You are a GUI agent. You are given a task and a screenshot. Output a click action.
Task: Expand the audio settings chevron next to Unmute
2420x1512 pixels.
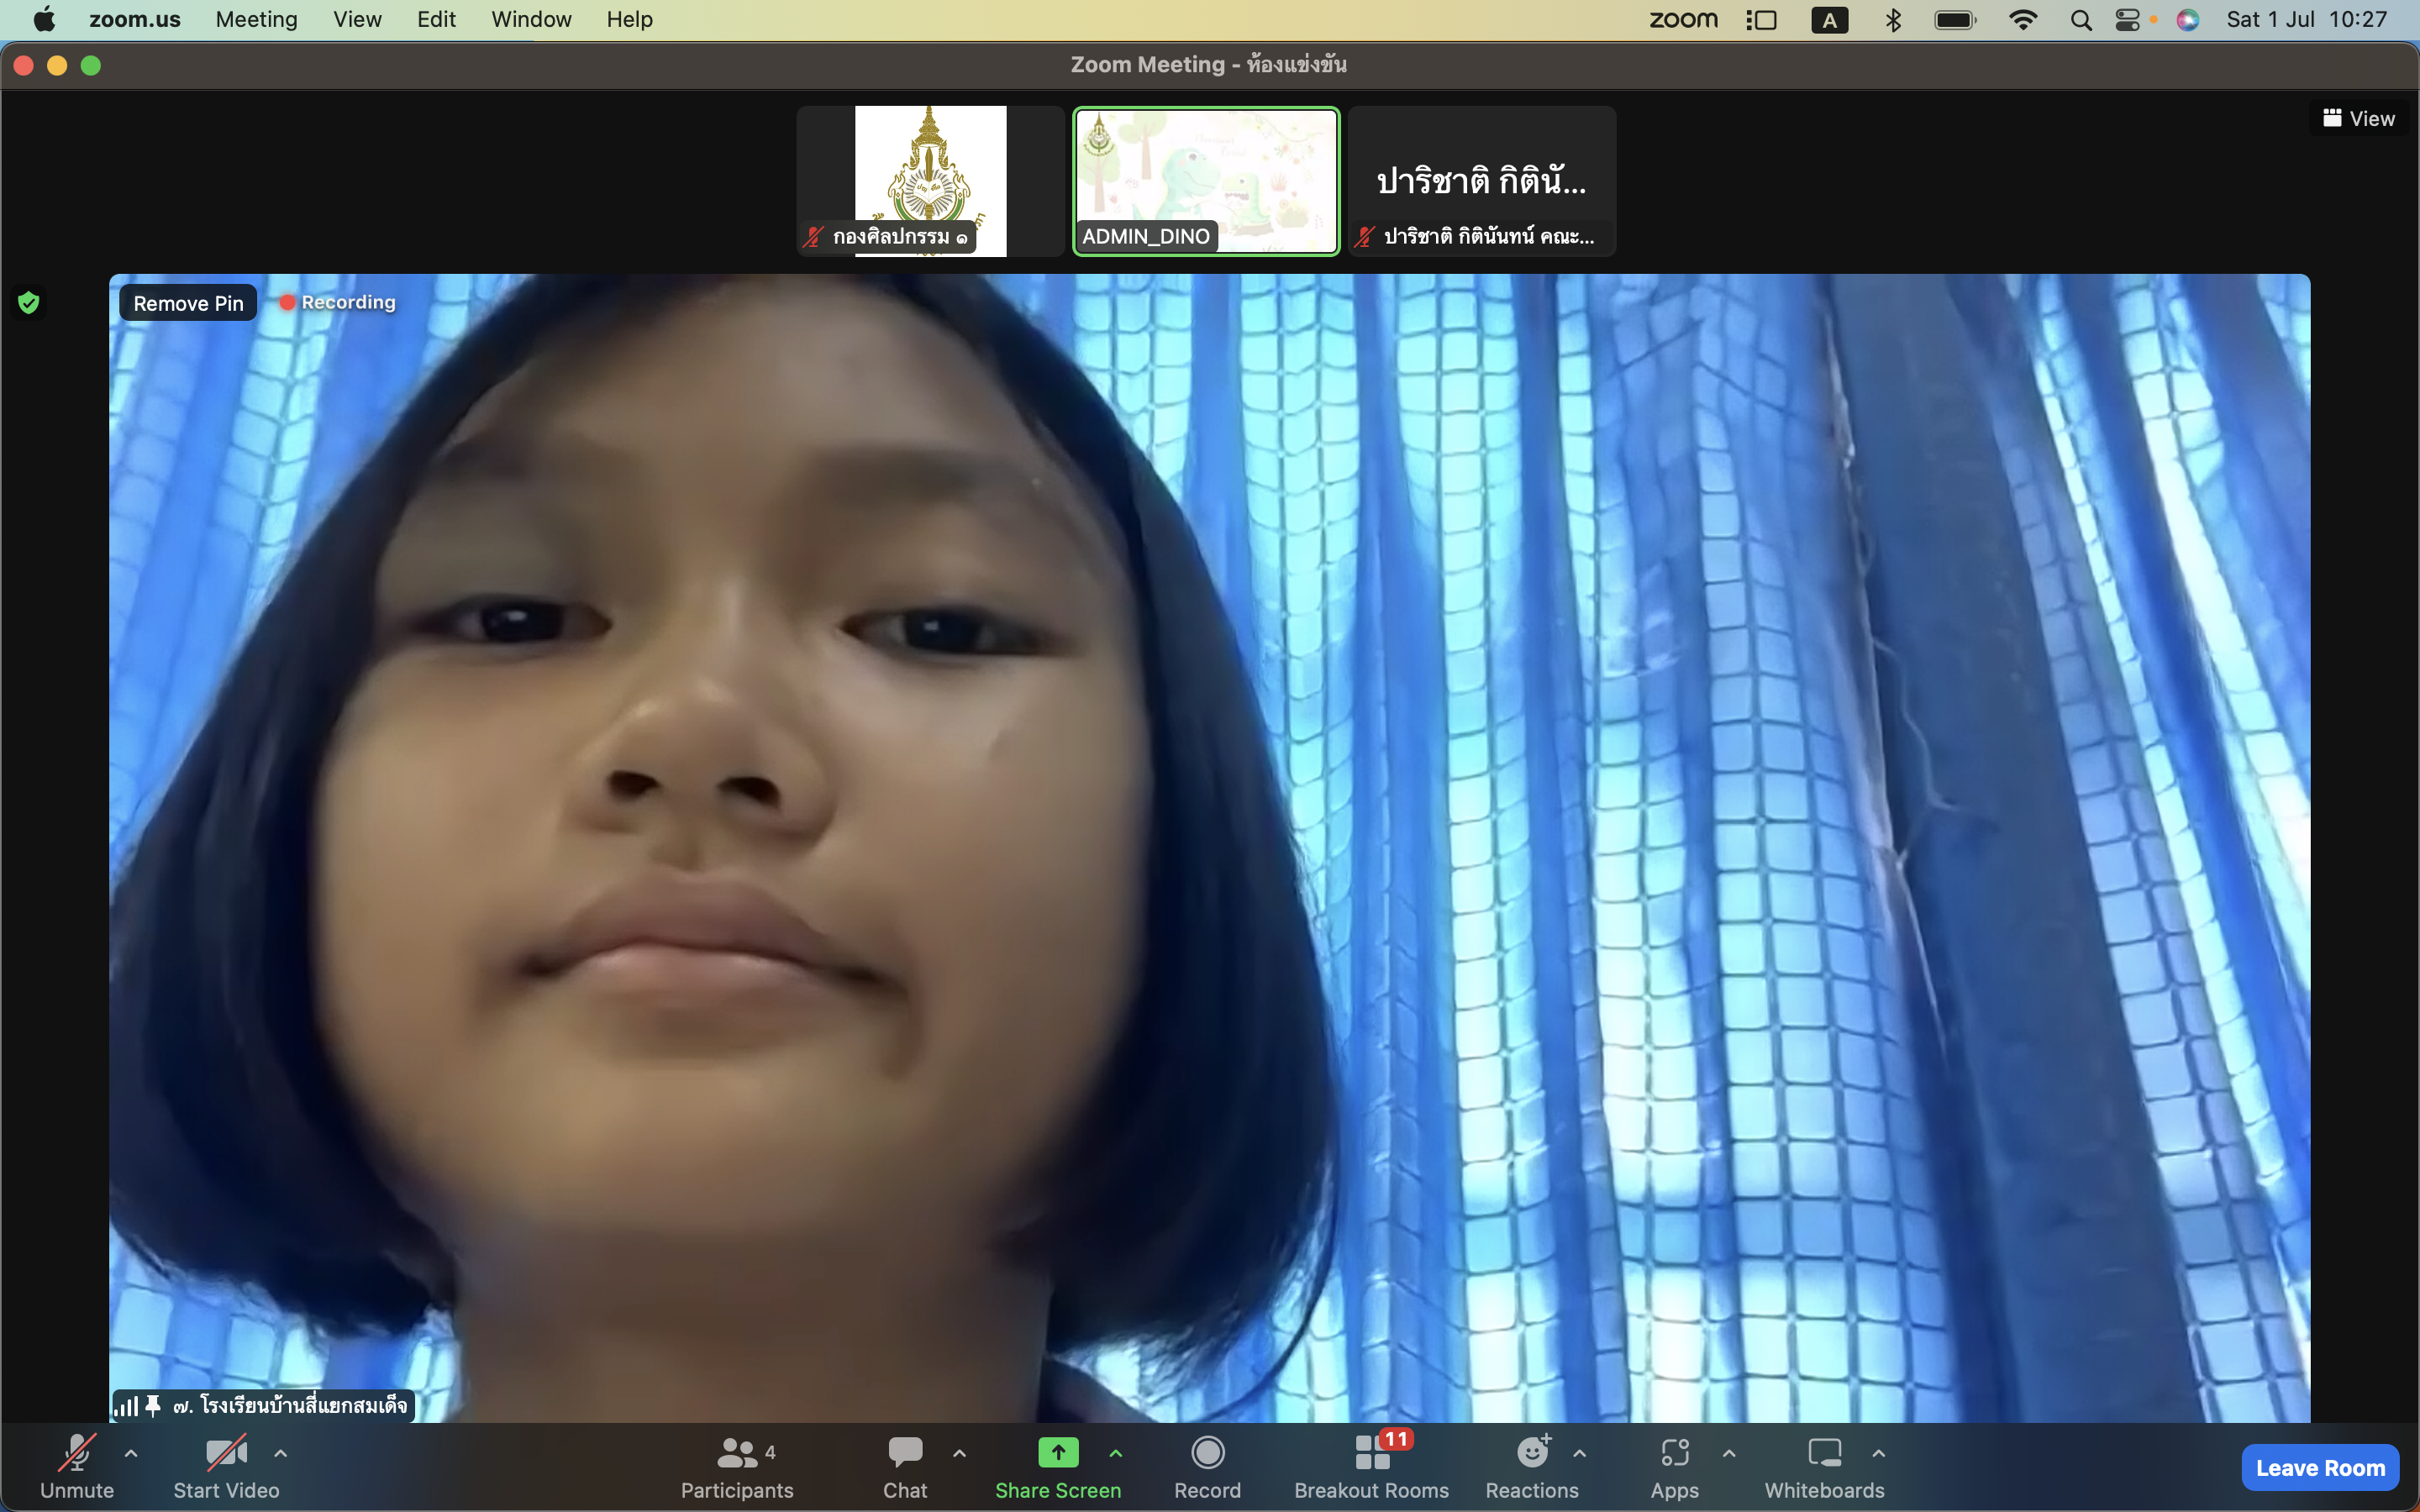point(133,1455)
